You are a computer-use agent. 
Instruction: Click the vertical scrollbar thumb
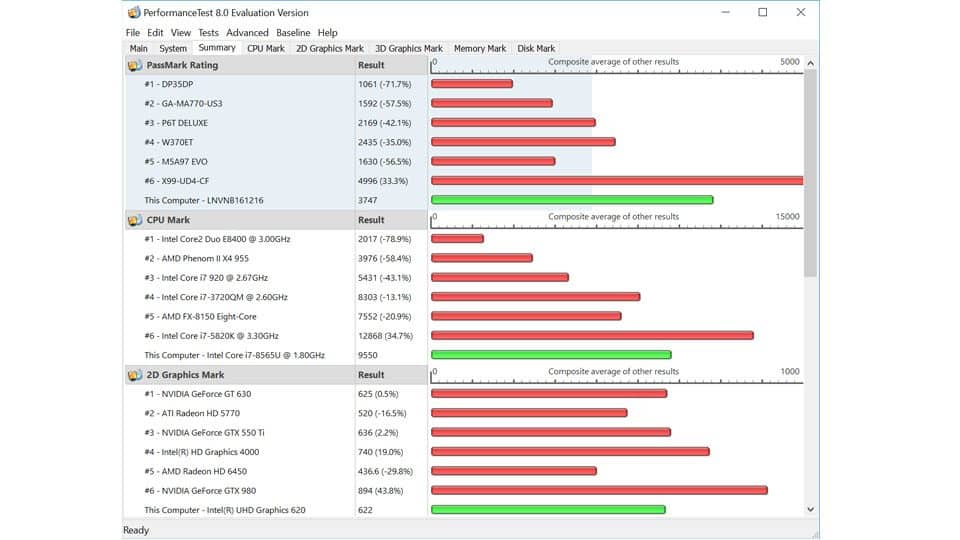click(x=811, y=173)
